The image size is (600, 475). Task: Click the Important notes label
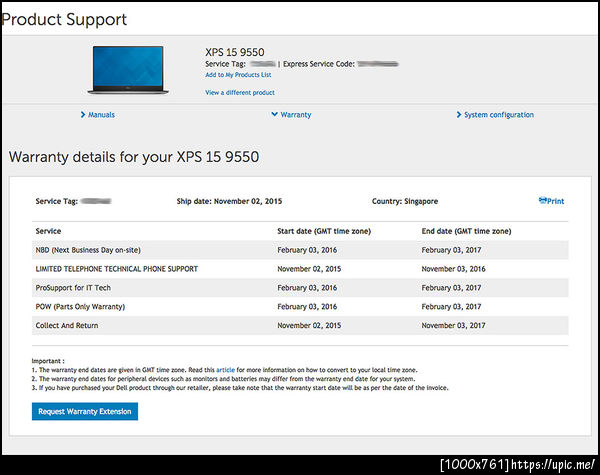click(x=48, y=361)
